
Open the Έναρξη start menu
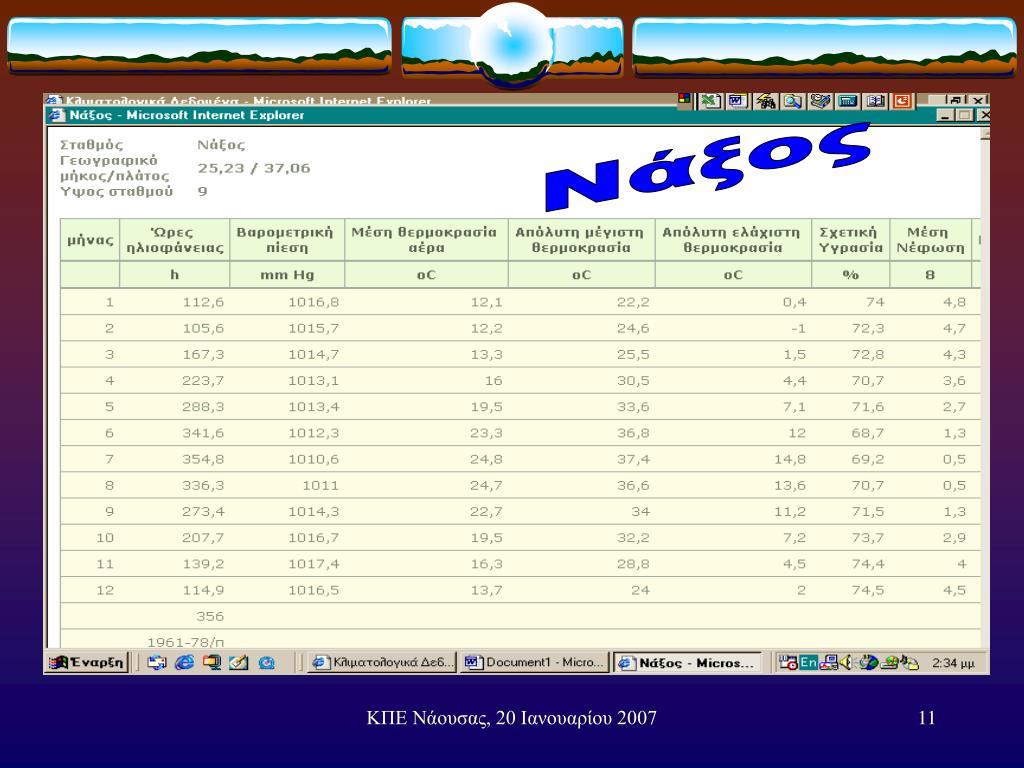pyautogui.click(x=88, y=662)
